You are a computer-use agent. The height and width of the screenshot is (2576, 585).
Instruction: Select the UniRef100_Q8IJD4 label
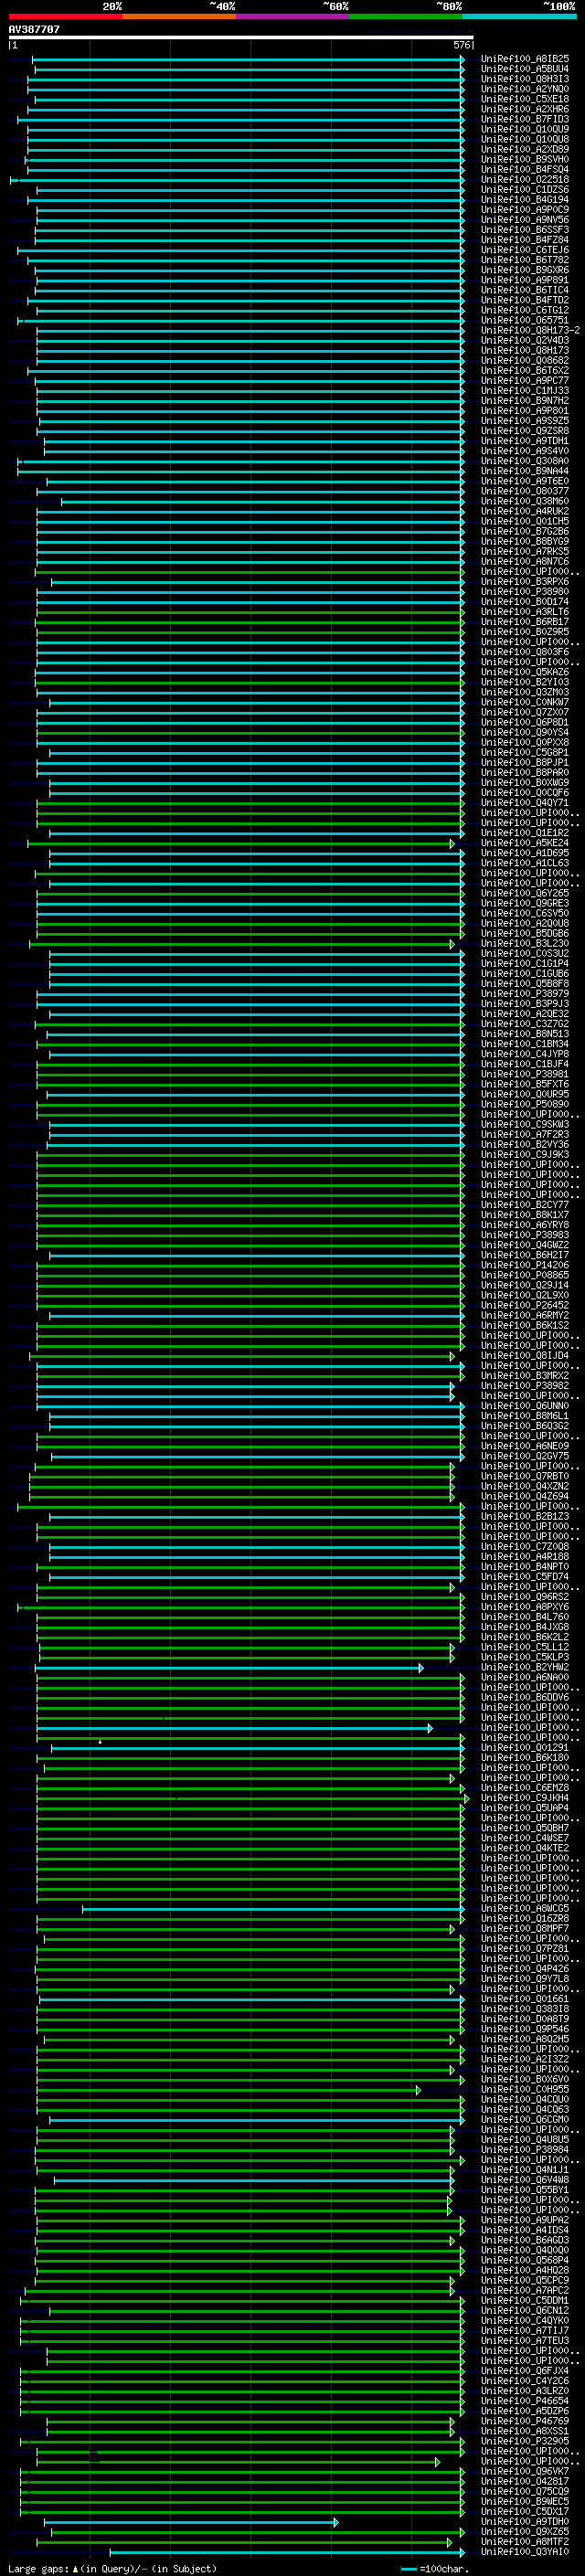click(x=525, y=1356)
